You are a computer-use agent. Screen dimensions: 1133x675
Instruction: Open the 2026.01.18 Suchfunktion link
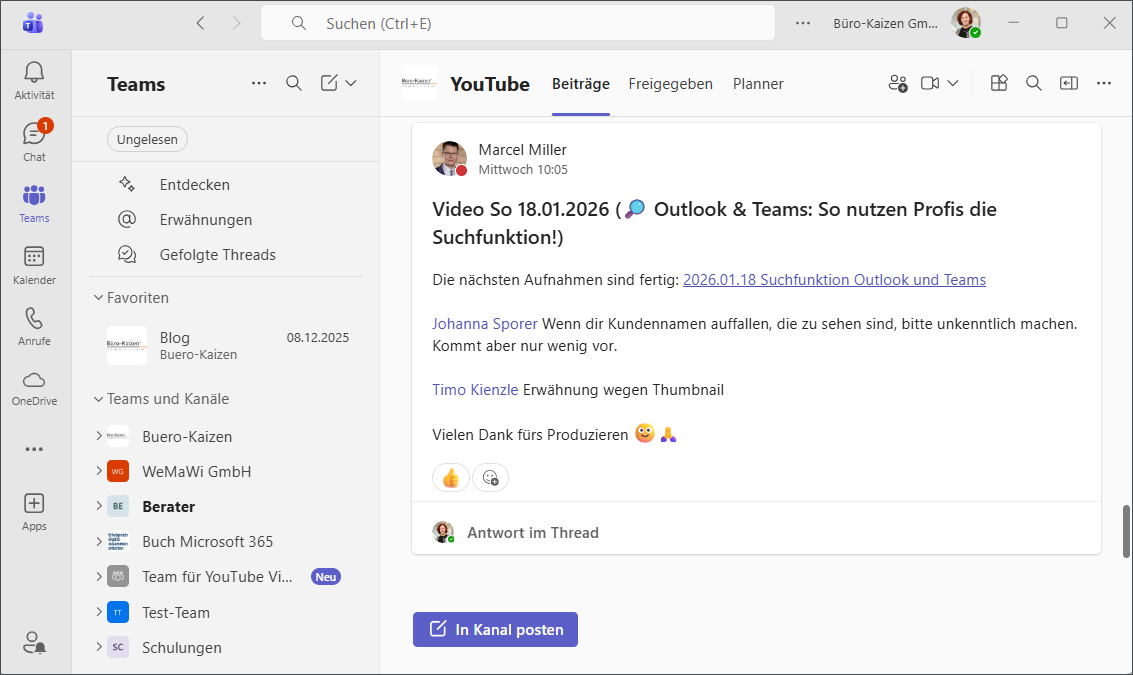click(x=834, y=280)
